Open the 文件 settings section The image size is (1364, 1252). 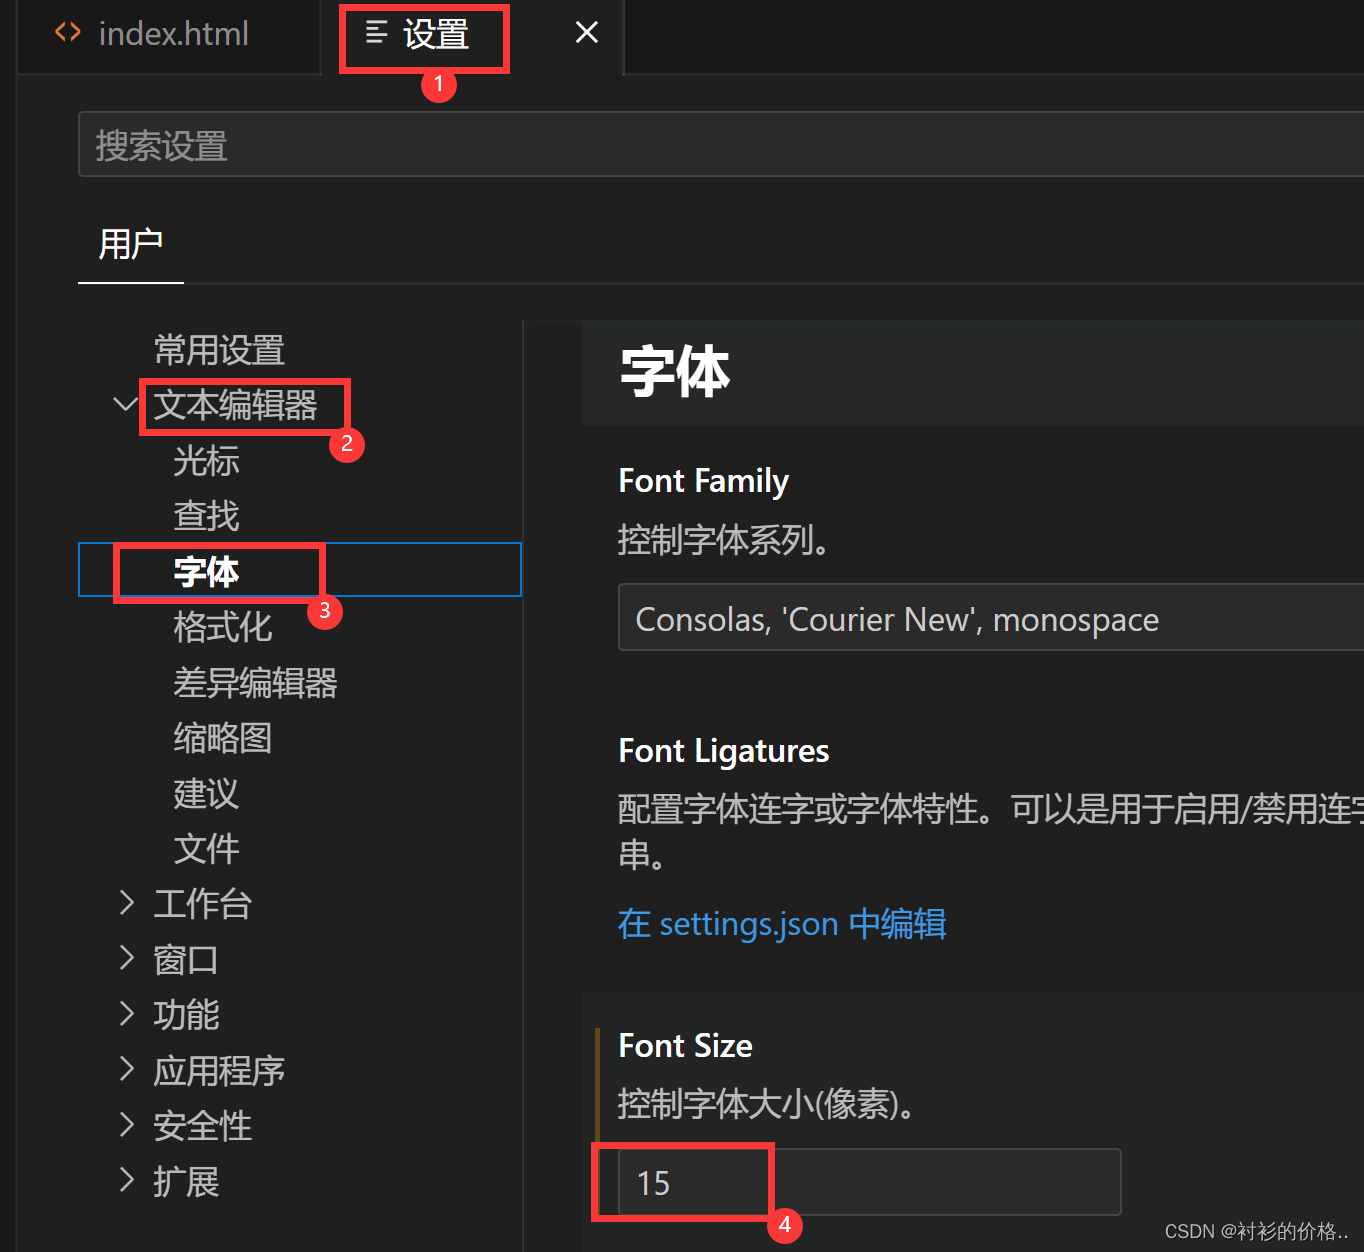click(x=206, y=849)
